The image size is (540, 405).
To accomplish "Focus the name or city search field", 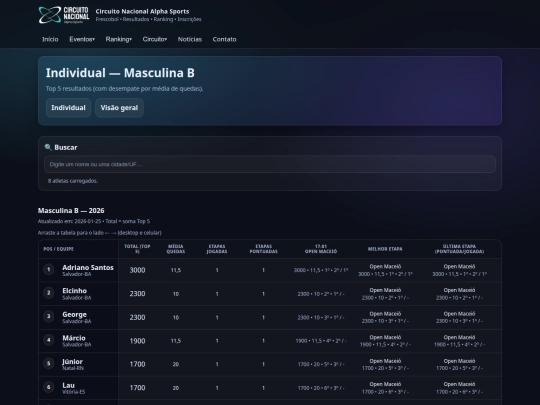I will point(270,164).
